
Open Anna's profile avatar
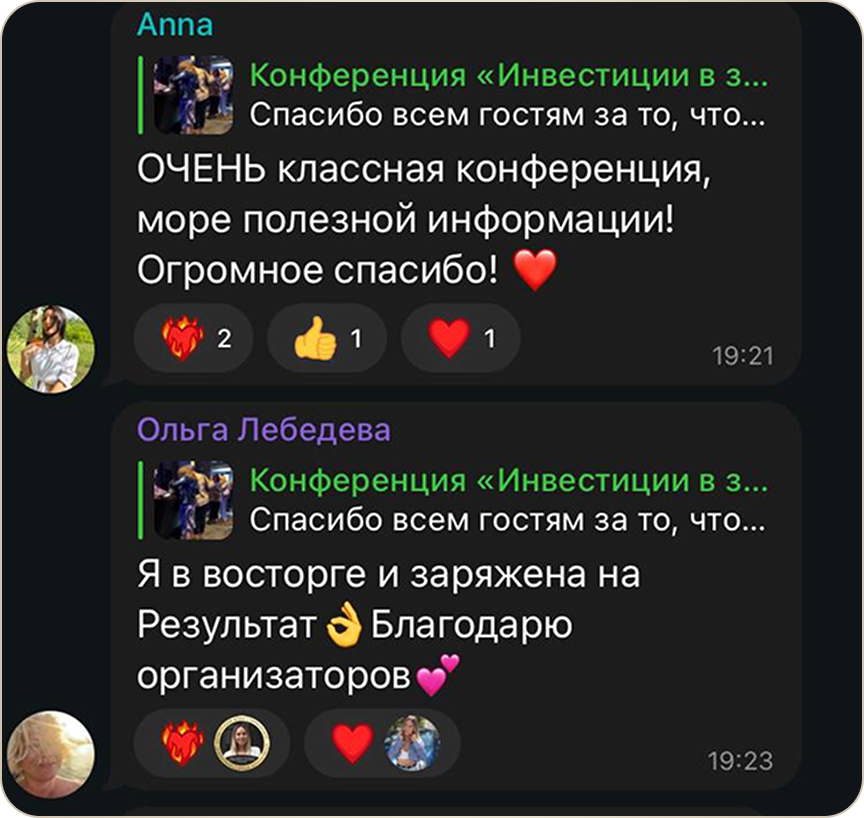(x=51, y=349)
